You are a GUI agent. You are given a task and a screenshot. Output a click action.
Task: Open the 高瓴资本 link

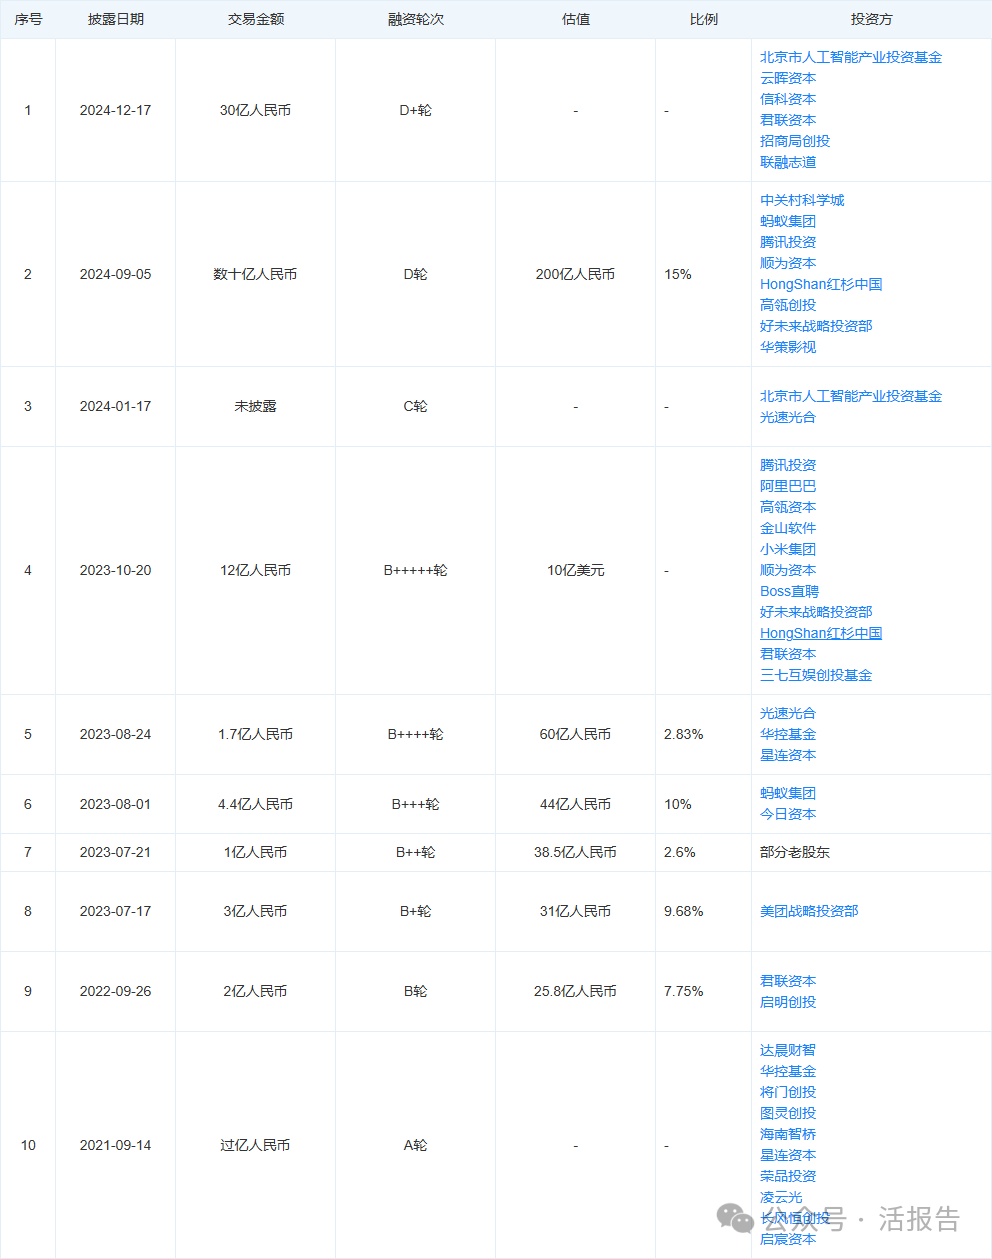[x=788, y=507]
